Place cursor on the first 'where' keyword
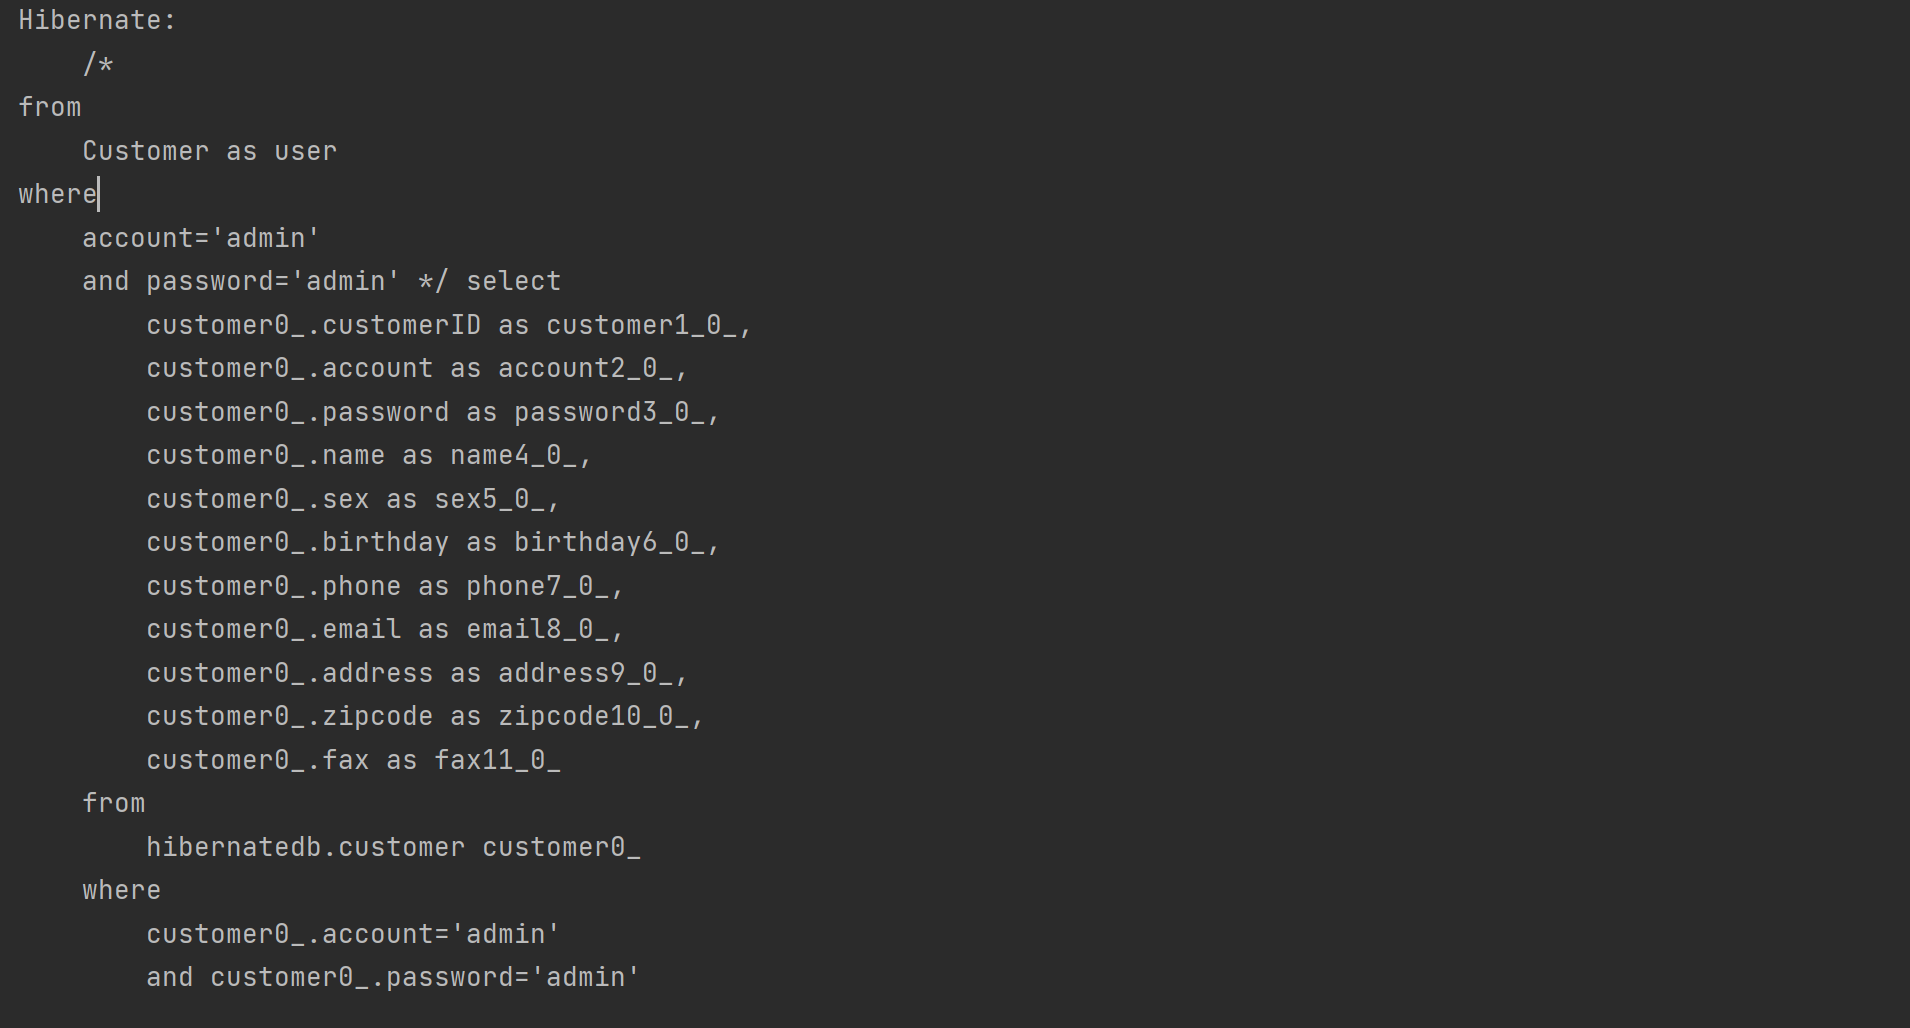This screenshot has width=1910, height=1028. click(58, 194)
